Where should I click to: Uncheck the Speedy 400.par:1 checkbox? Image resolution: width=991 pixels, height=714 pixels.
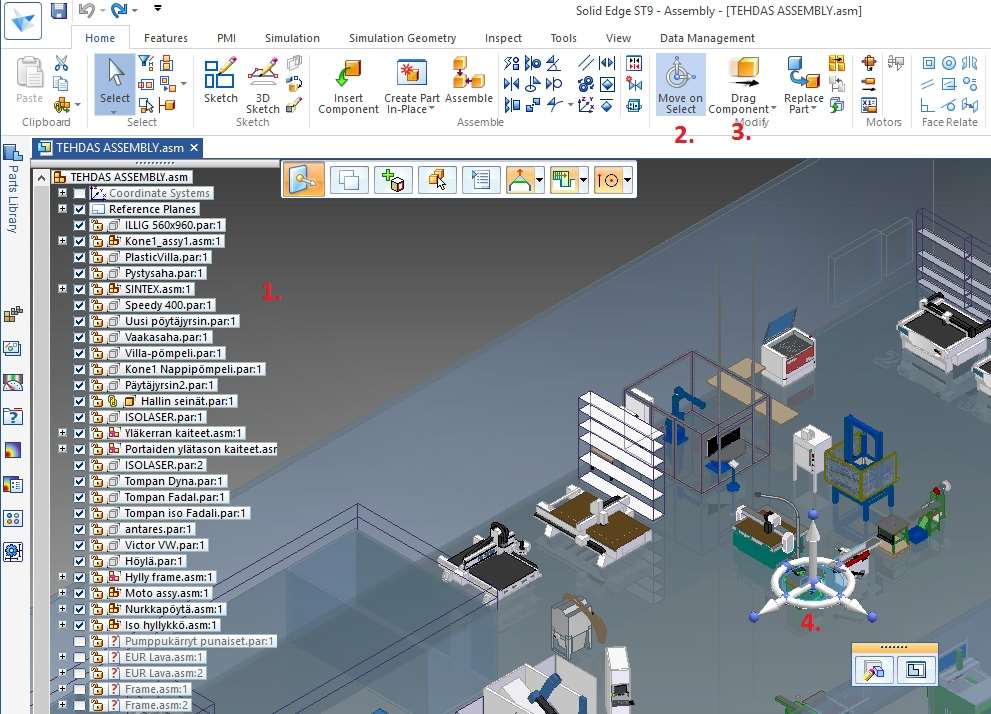[x=79, y=305]
